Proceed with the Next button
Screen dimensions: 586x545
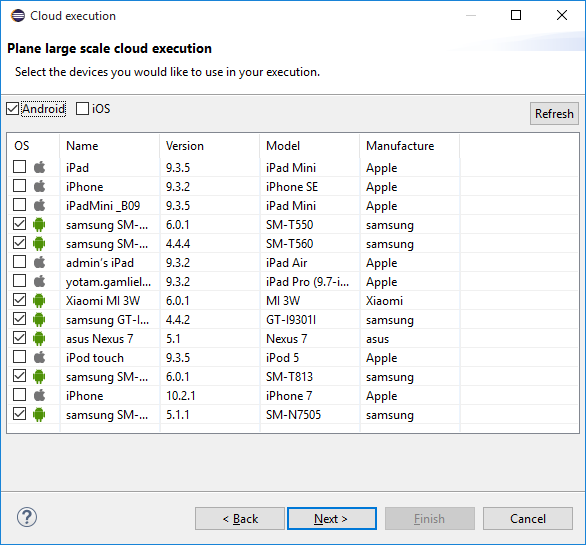click(332, 518)
